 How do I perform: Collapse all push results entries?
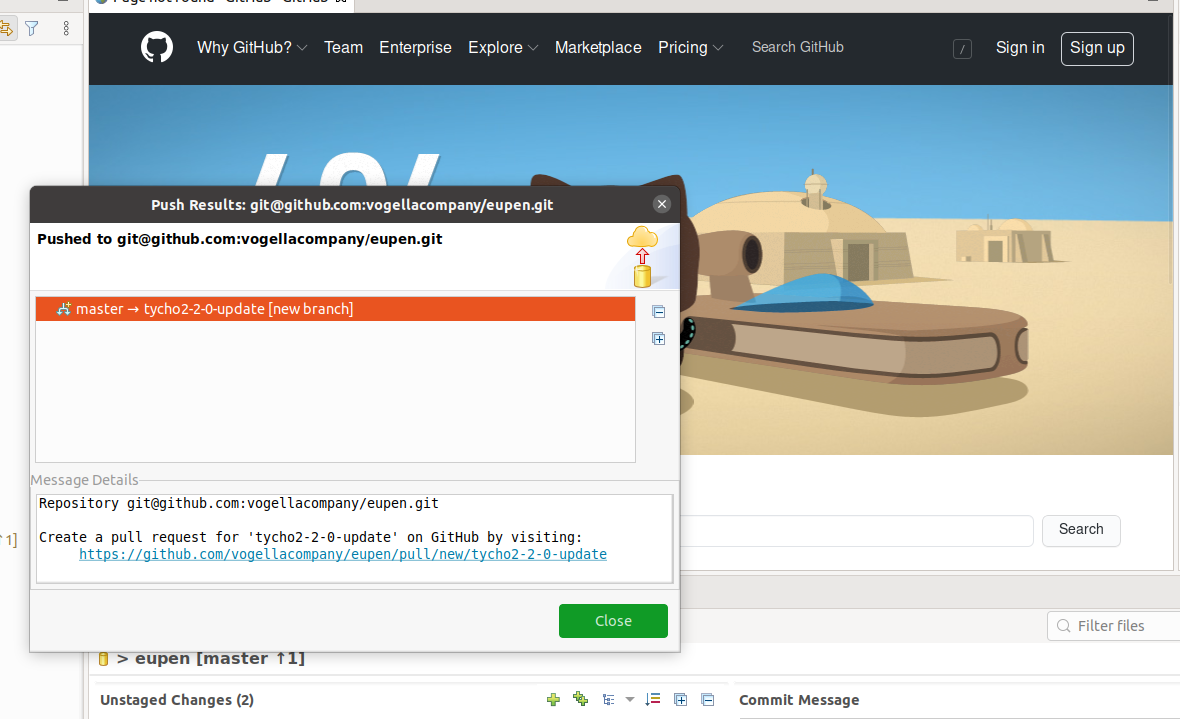point(658,312)
